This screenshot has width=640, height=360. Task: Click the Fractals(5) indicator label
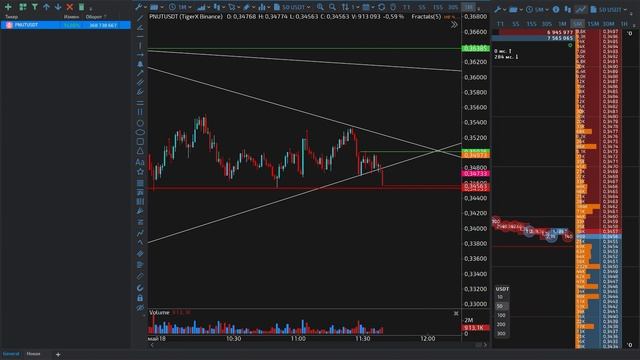click(426, 17)
